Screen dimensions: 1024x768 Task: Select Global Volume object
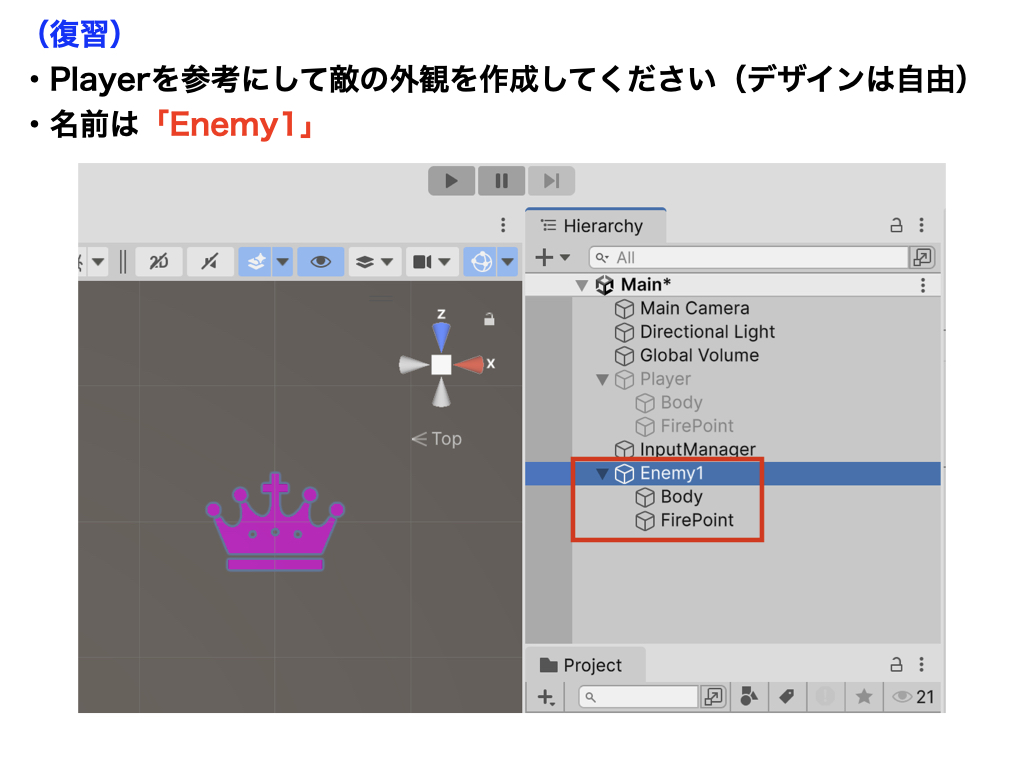tap(699, 355)
